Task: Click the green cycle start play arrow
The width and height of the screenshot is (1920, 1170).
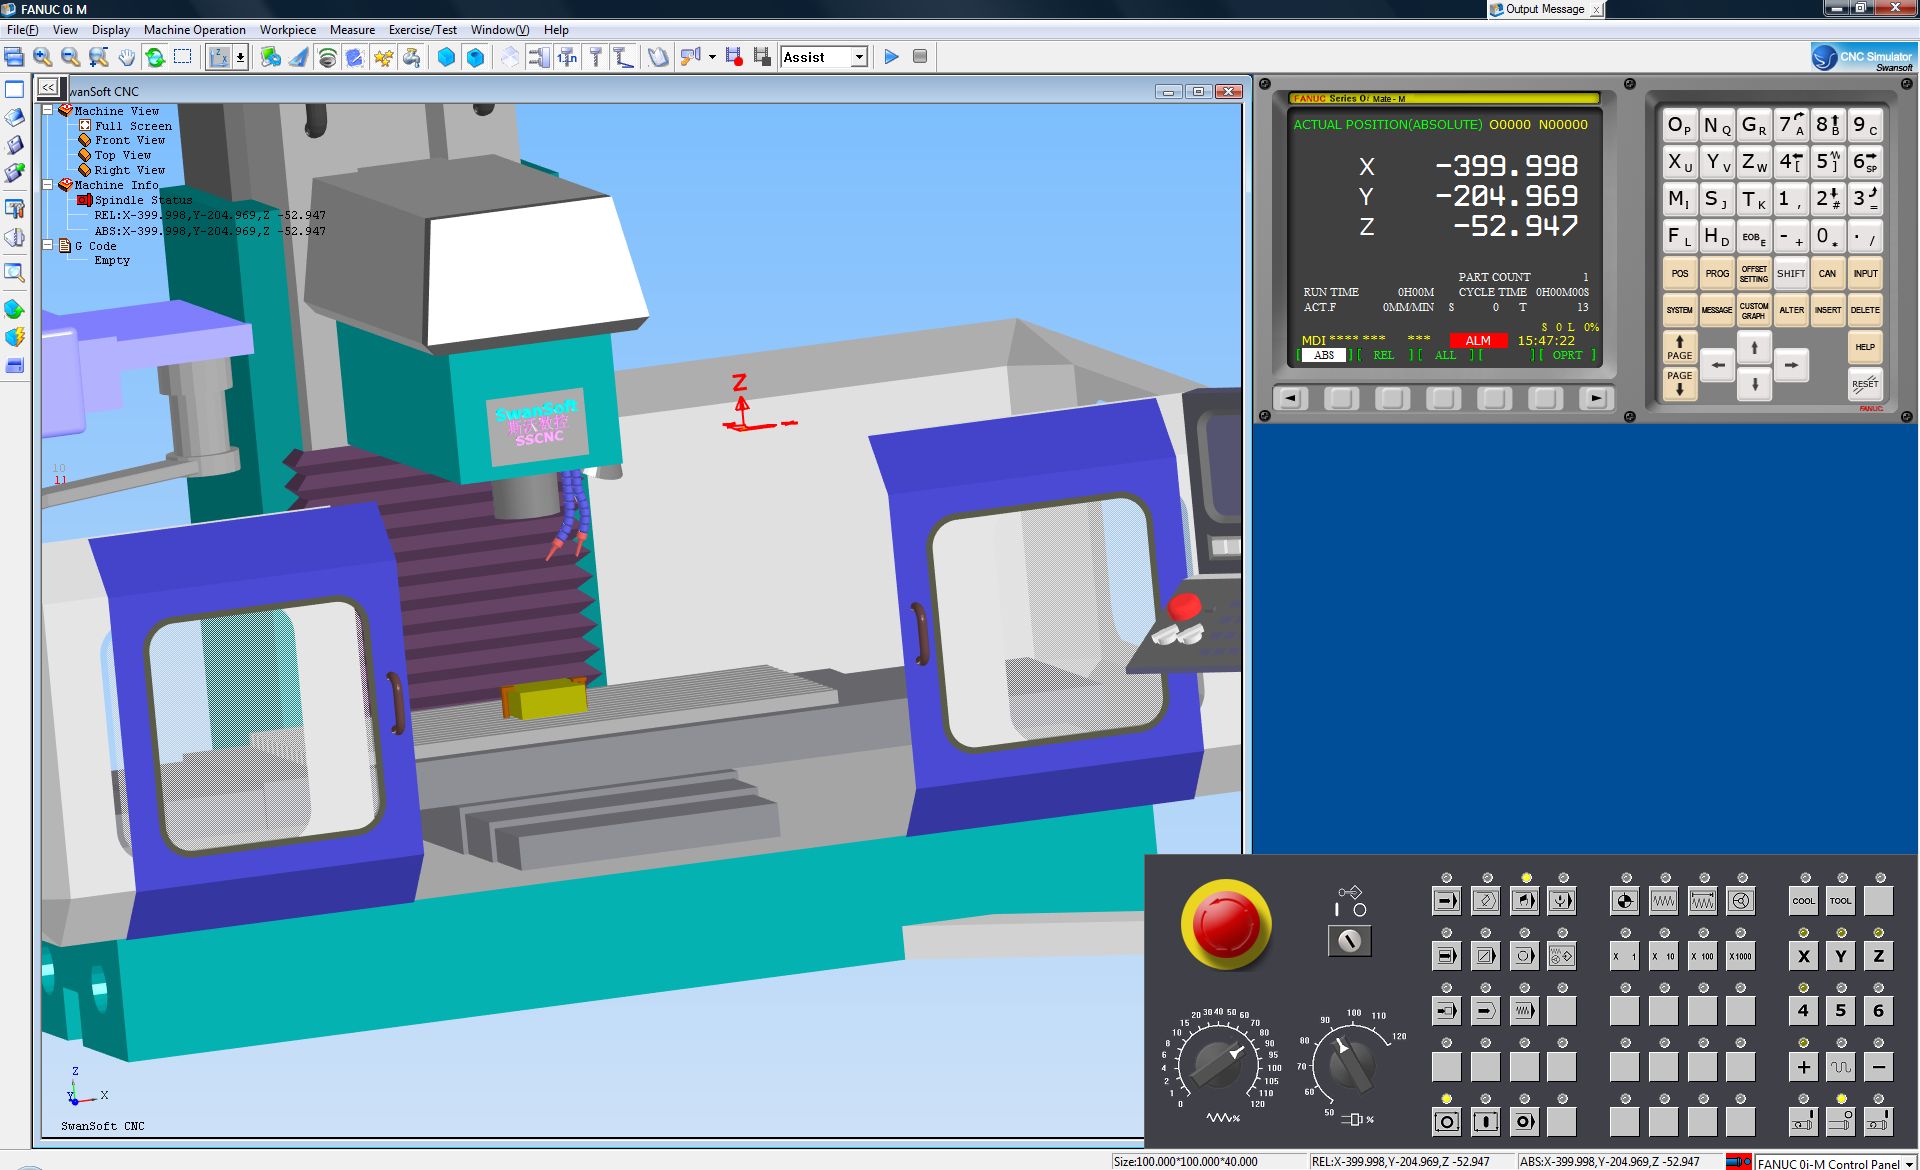Action: coord(891,57)
